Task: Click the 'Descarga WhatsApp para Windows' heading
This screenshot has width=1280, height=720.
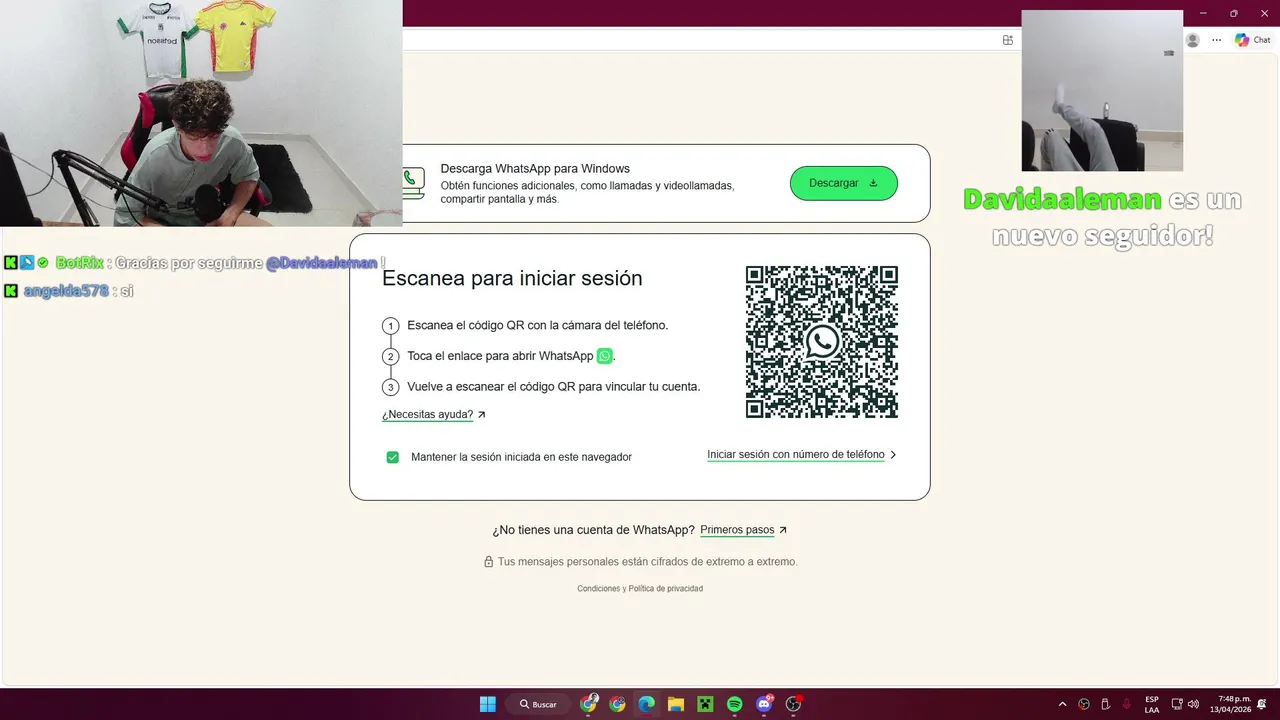Action: pyautogui.click(x=535, y=169)
